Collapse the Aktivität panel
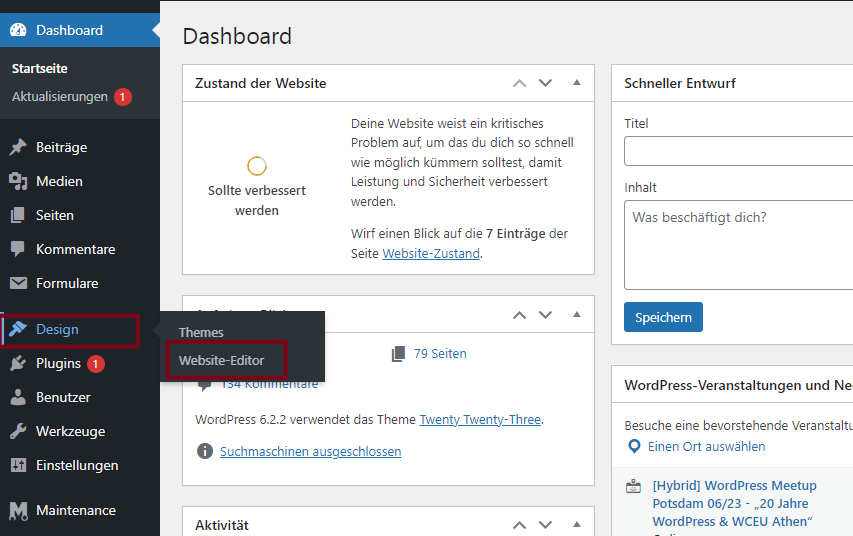Image resolution: width=853 pixels, height=536 pixels. click(x=577, y=525)
